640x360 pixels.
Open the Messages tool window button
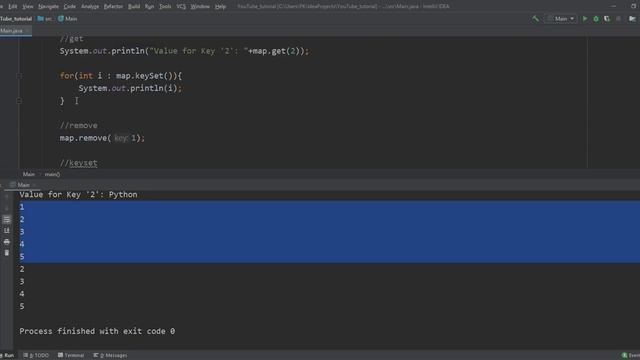coord(110,356)
